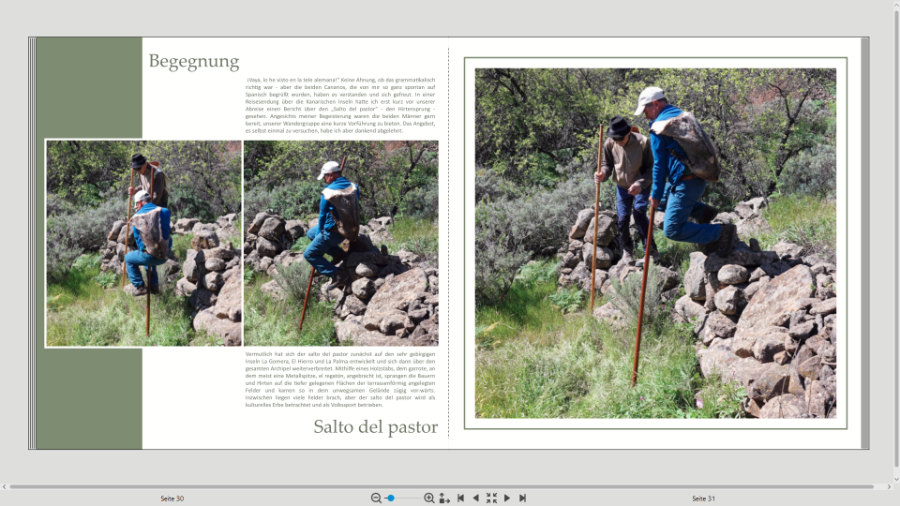Click the fit-to-window arrows icon
The image size is (900, 506).
coord(491,498)
